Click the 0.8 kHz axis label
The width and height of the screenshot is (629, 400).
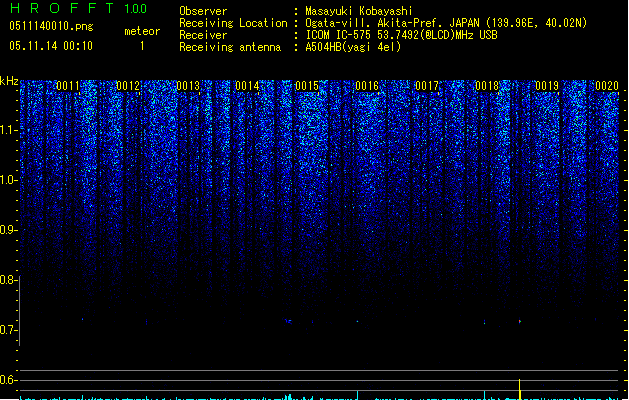(x=8, y=280)
